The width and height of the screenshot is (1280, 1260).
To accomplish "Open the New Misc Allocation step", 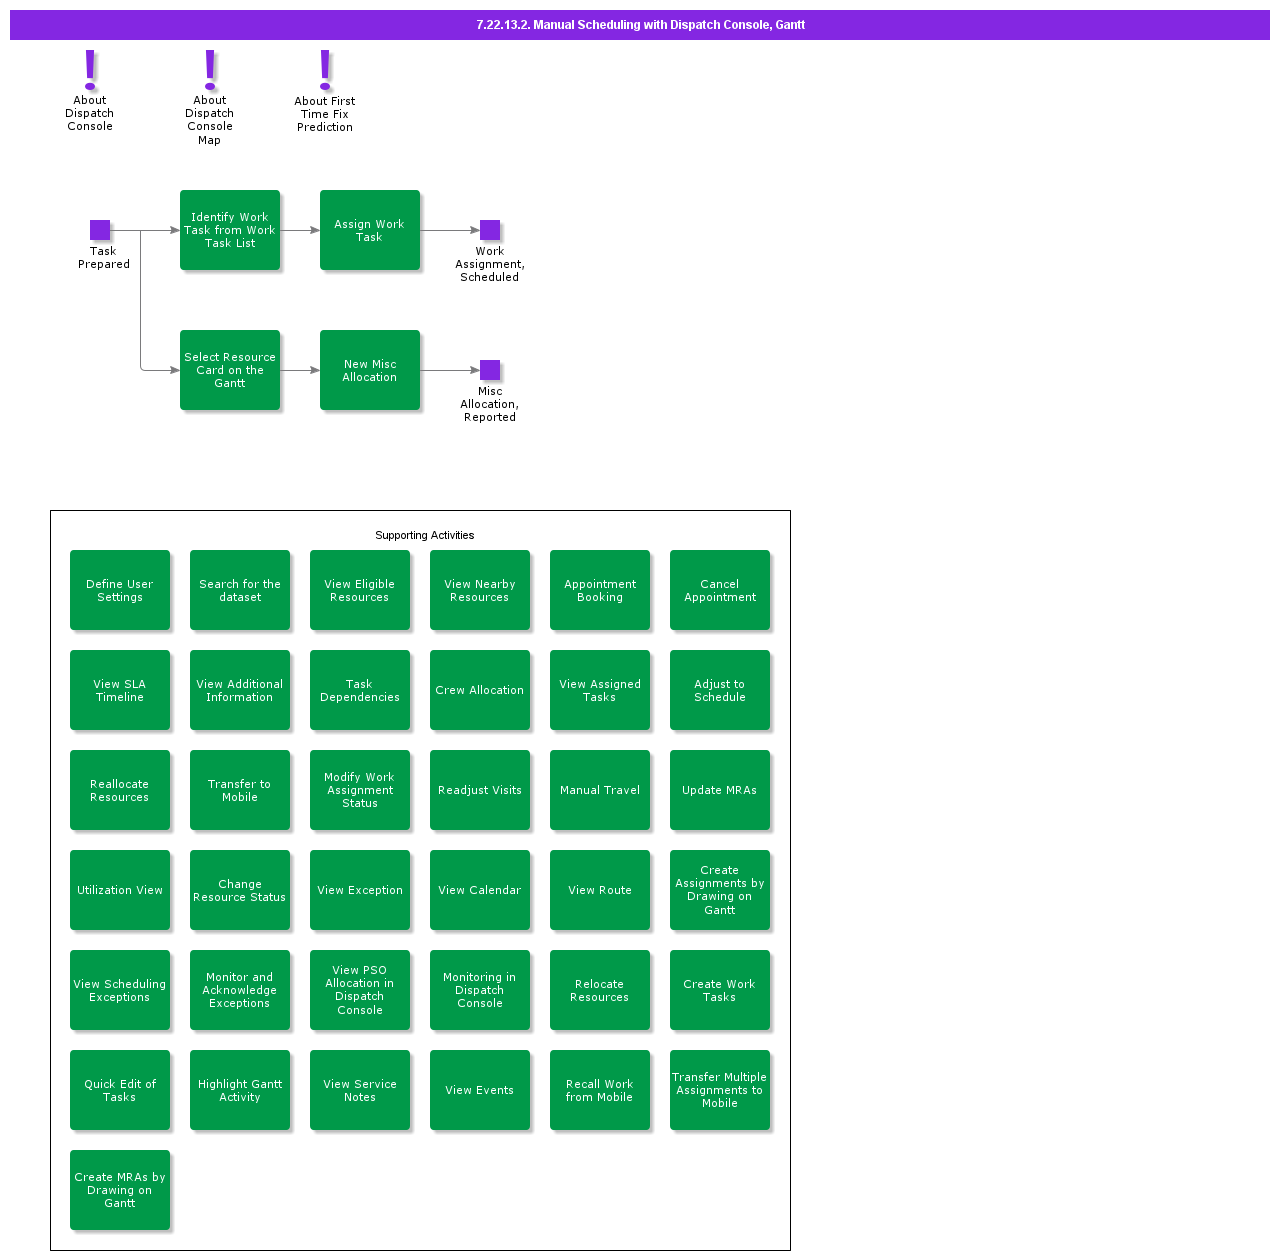I will tap(369, 370).
